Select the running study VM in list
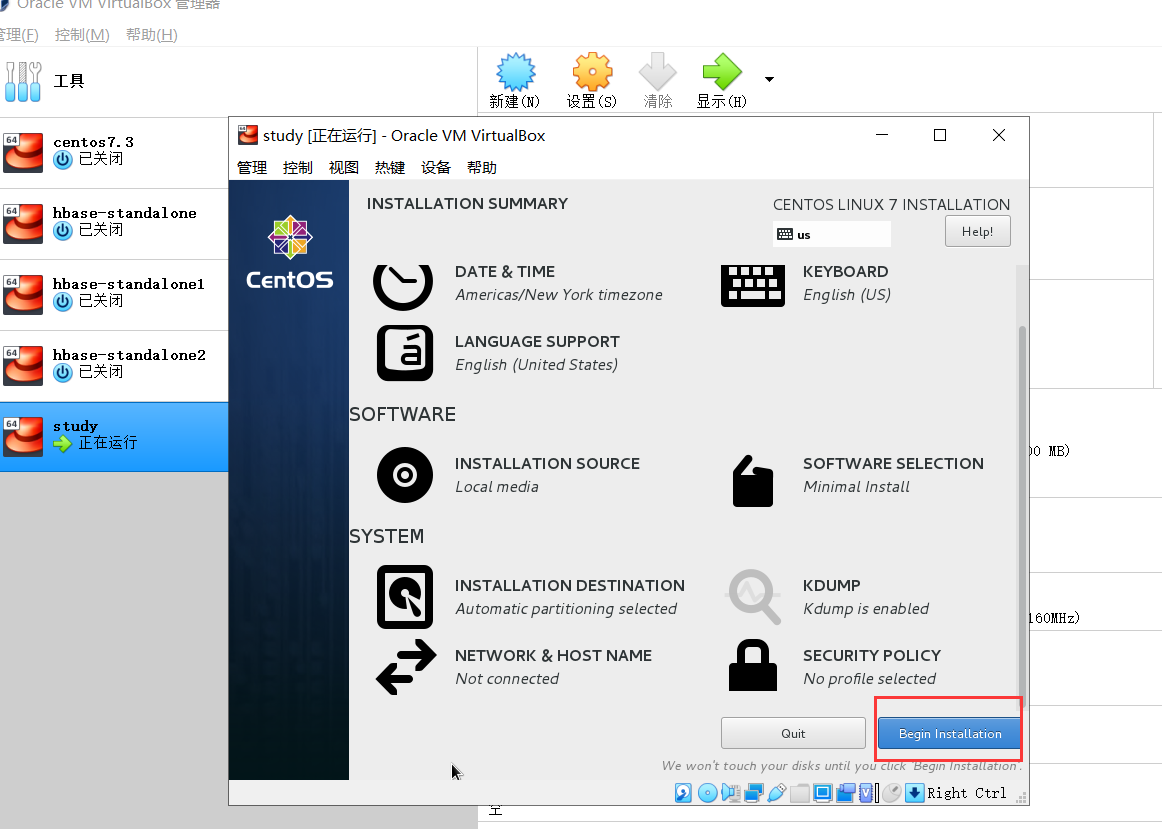 (x=114, y=437)
